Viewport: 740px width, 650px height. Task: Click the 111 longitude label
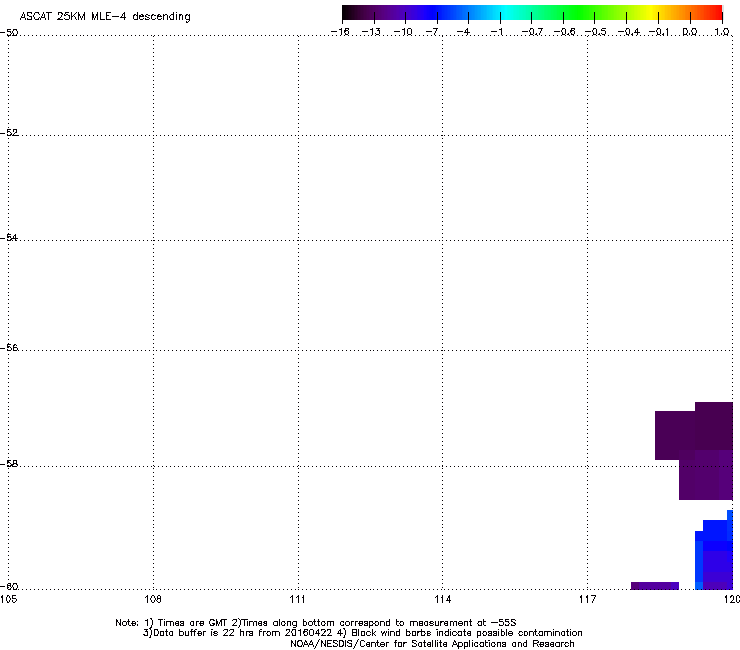coord(298,599)
